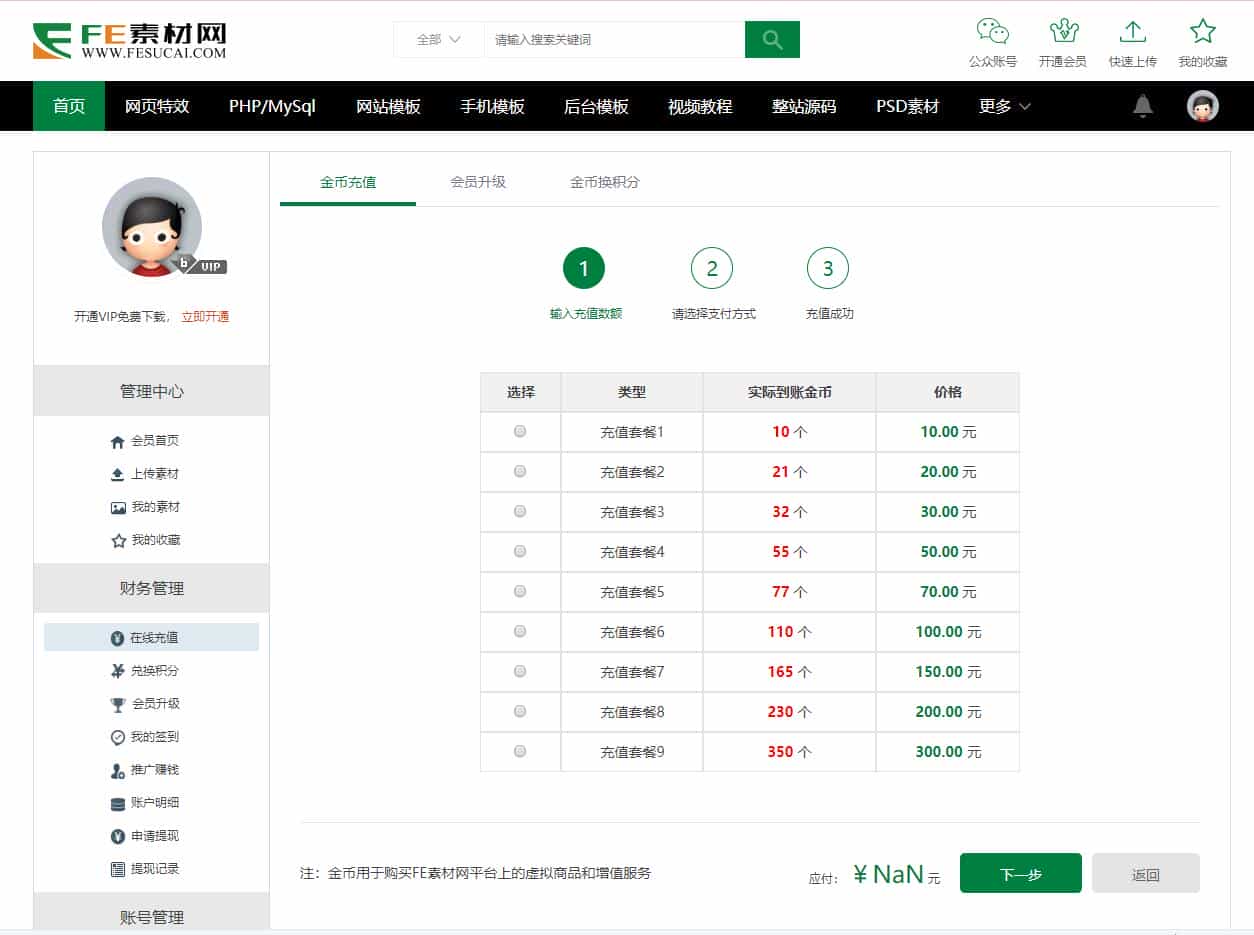Click the large profile avatar in sidebar
Viewport: 1254px width, 935px height.
pos(152,227)
